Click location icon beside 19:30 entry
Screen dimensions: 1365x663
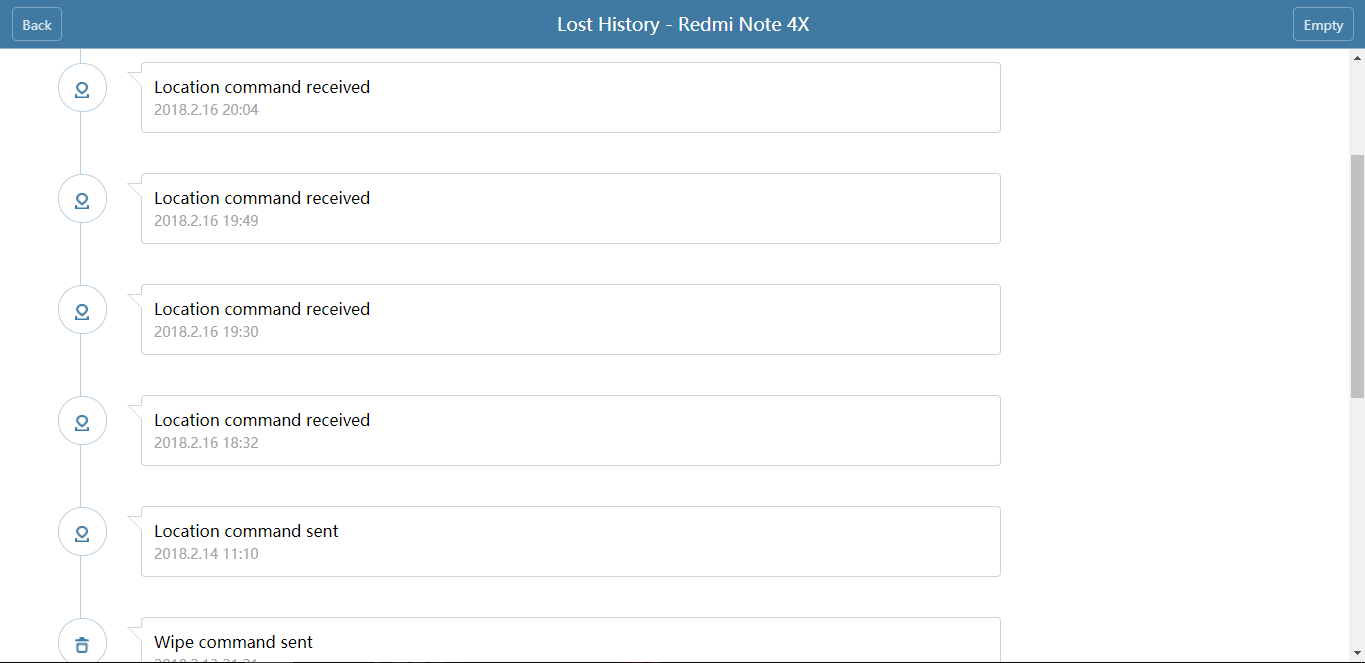tap(82, 311)
